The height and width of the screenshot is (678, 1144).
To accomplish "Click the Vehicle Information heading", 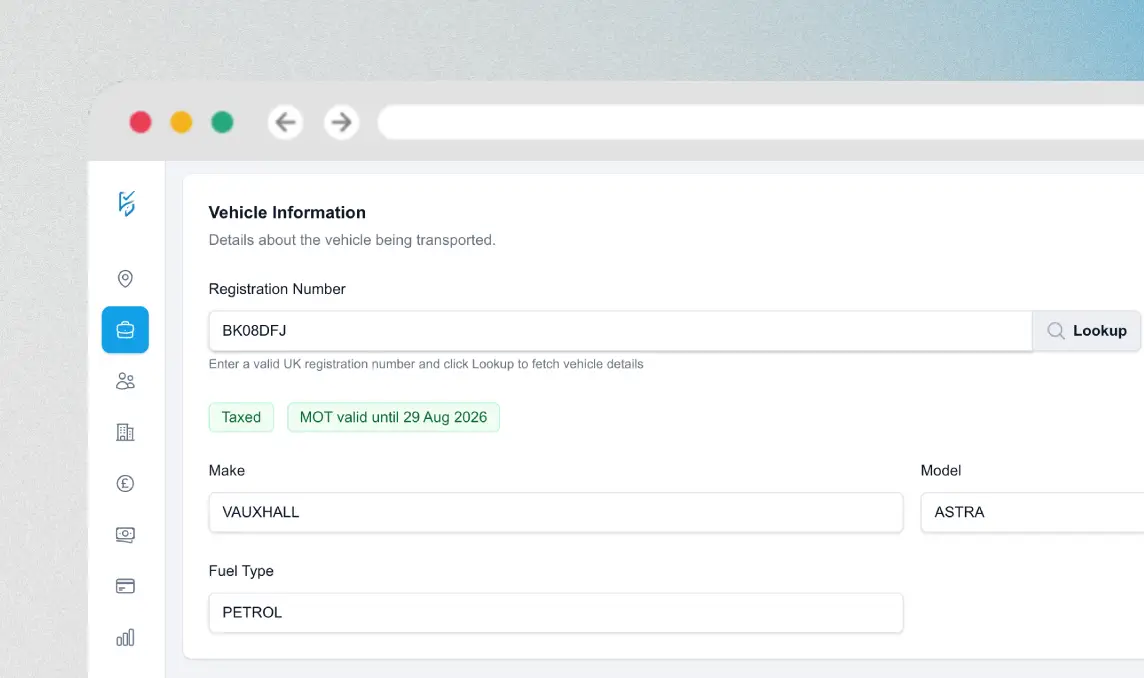I will [x=287, y=212].
